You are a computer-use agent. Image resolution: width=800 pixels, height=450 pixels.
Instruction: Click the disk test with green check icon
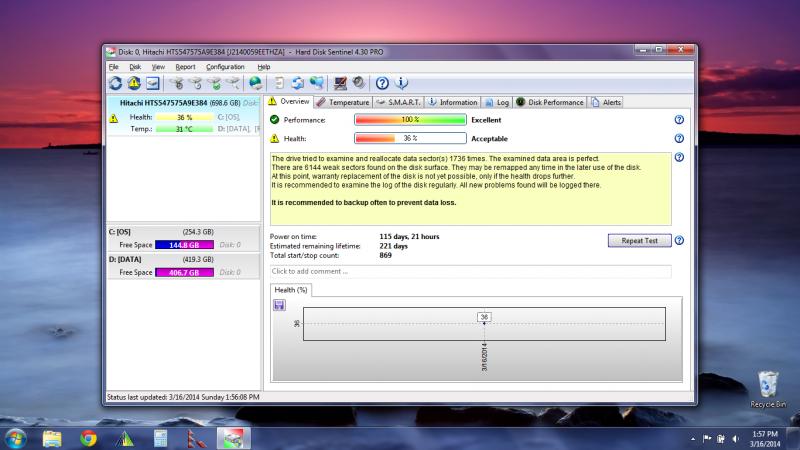pos(214,83)
